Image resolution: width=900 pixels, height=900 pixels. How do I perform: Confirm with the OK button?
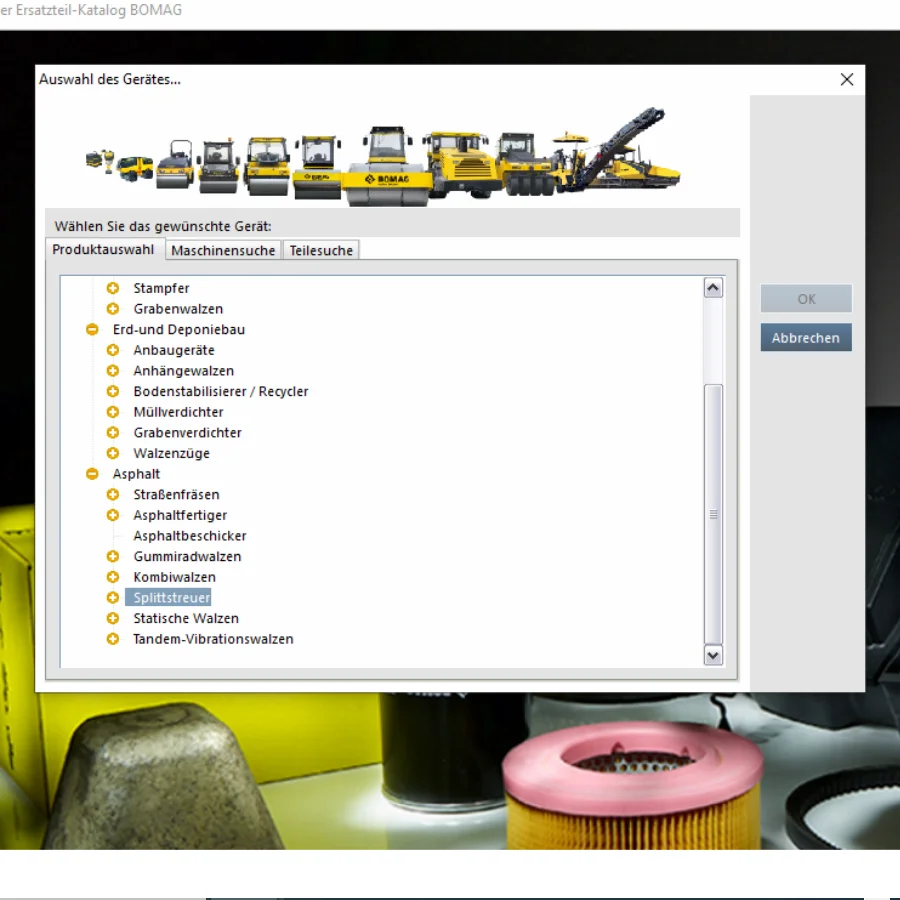tap(806, 299)
